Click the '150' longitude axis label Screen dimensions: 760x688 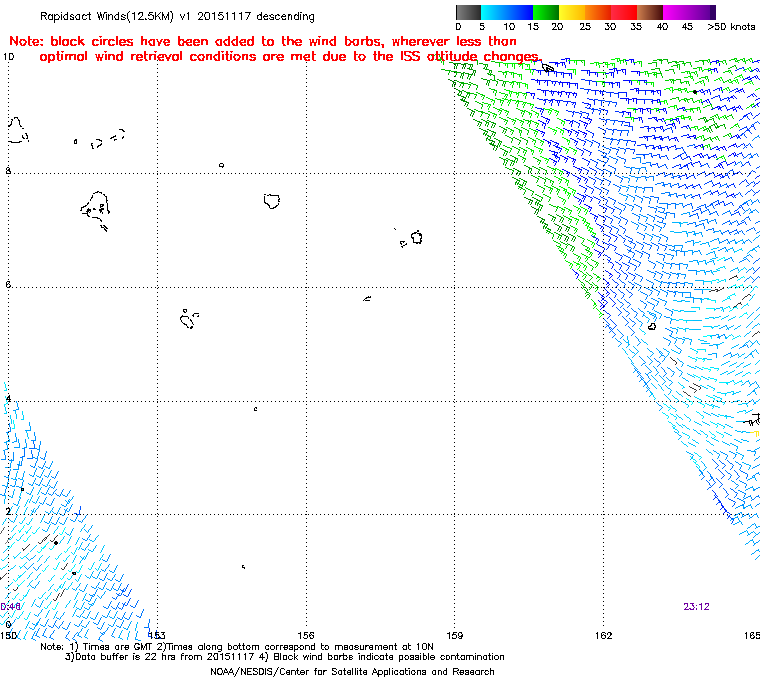pyautogui.click(x=8, y=635)
